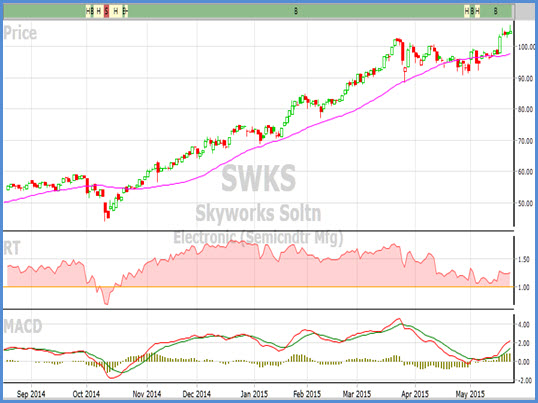
Task: Click the rightmost B signal marker in signal bar
Action: click(495, 11)
